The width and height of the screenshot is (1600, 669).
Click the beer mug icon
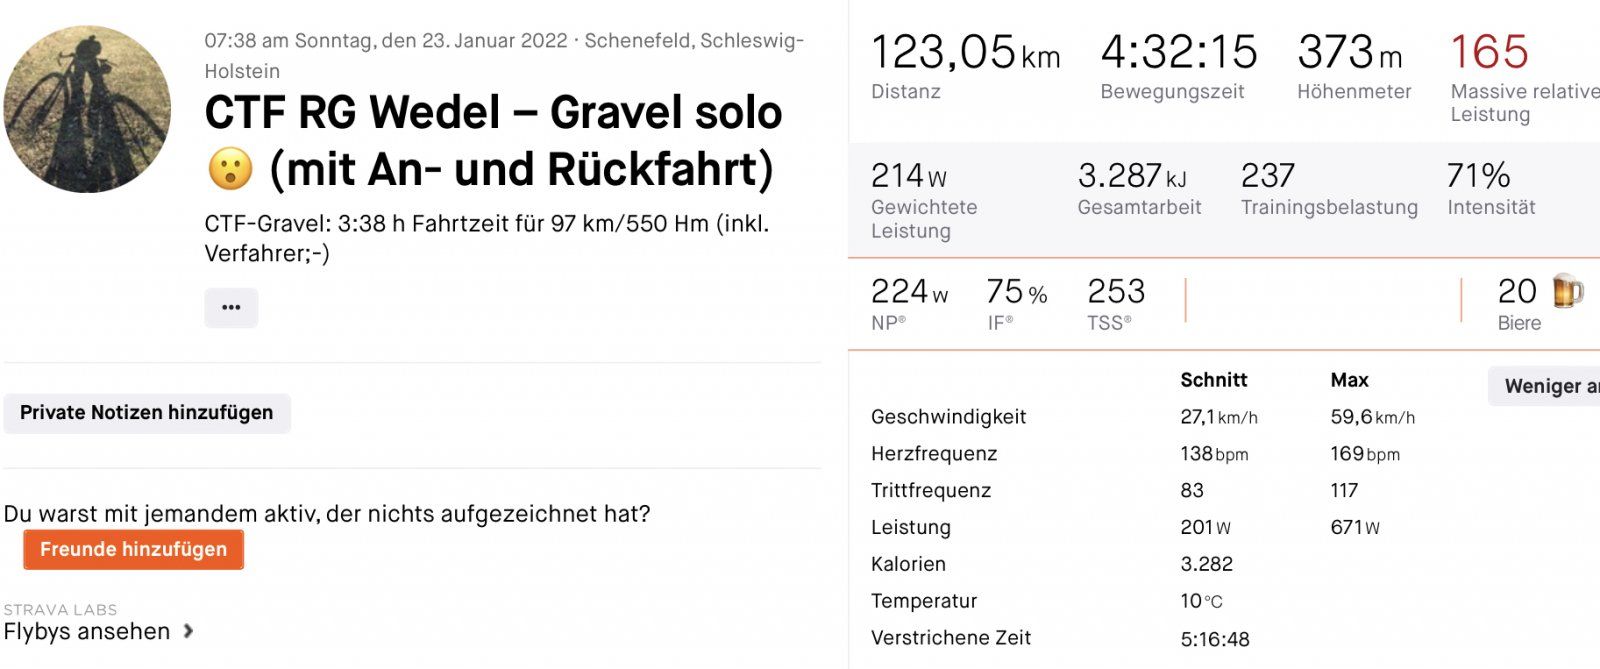[x=1567, y=291]
